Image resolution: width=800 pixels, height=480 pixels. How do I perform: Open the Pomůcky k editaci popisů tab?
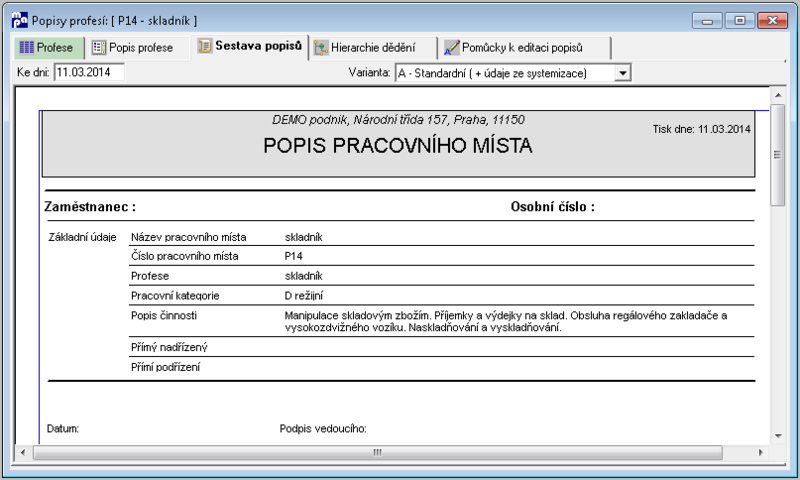coord(524,48)
